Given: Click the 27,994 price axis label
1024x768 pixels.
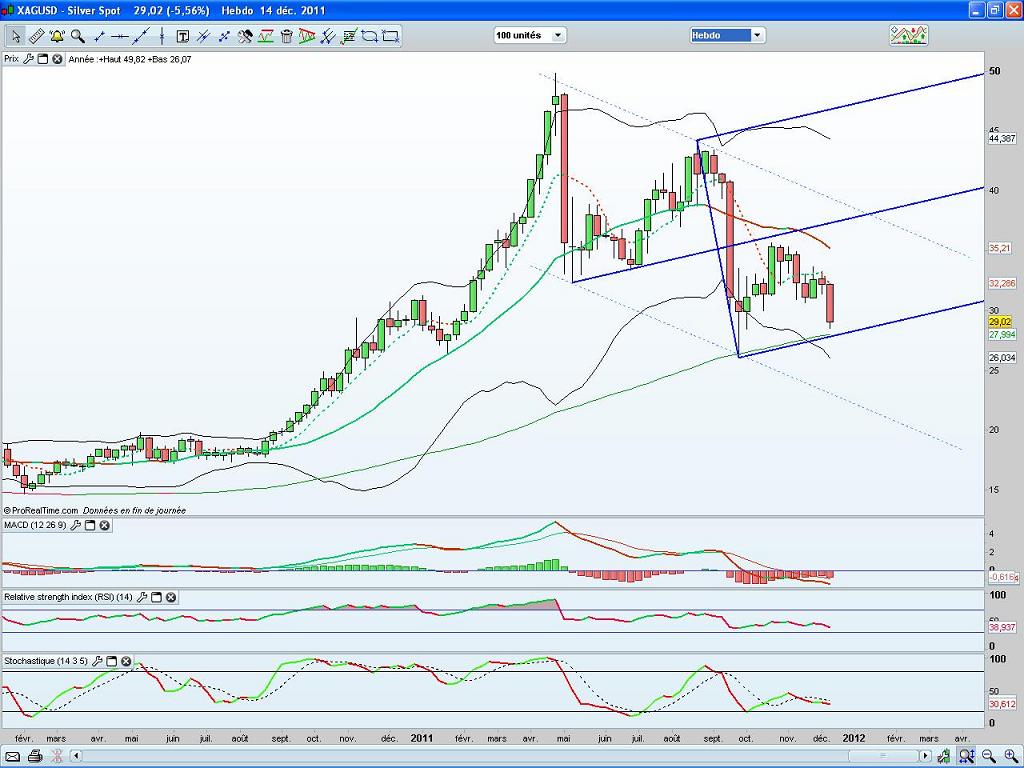Looking at the screenshot, I should pos(1002,334).
